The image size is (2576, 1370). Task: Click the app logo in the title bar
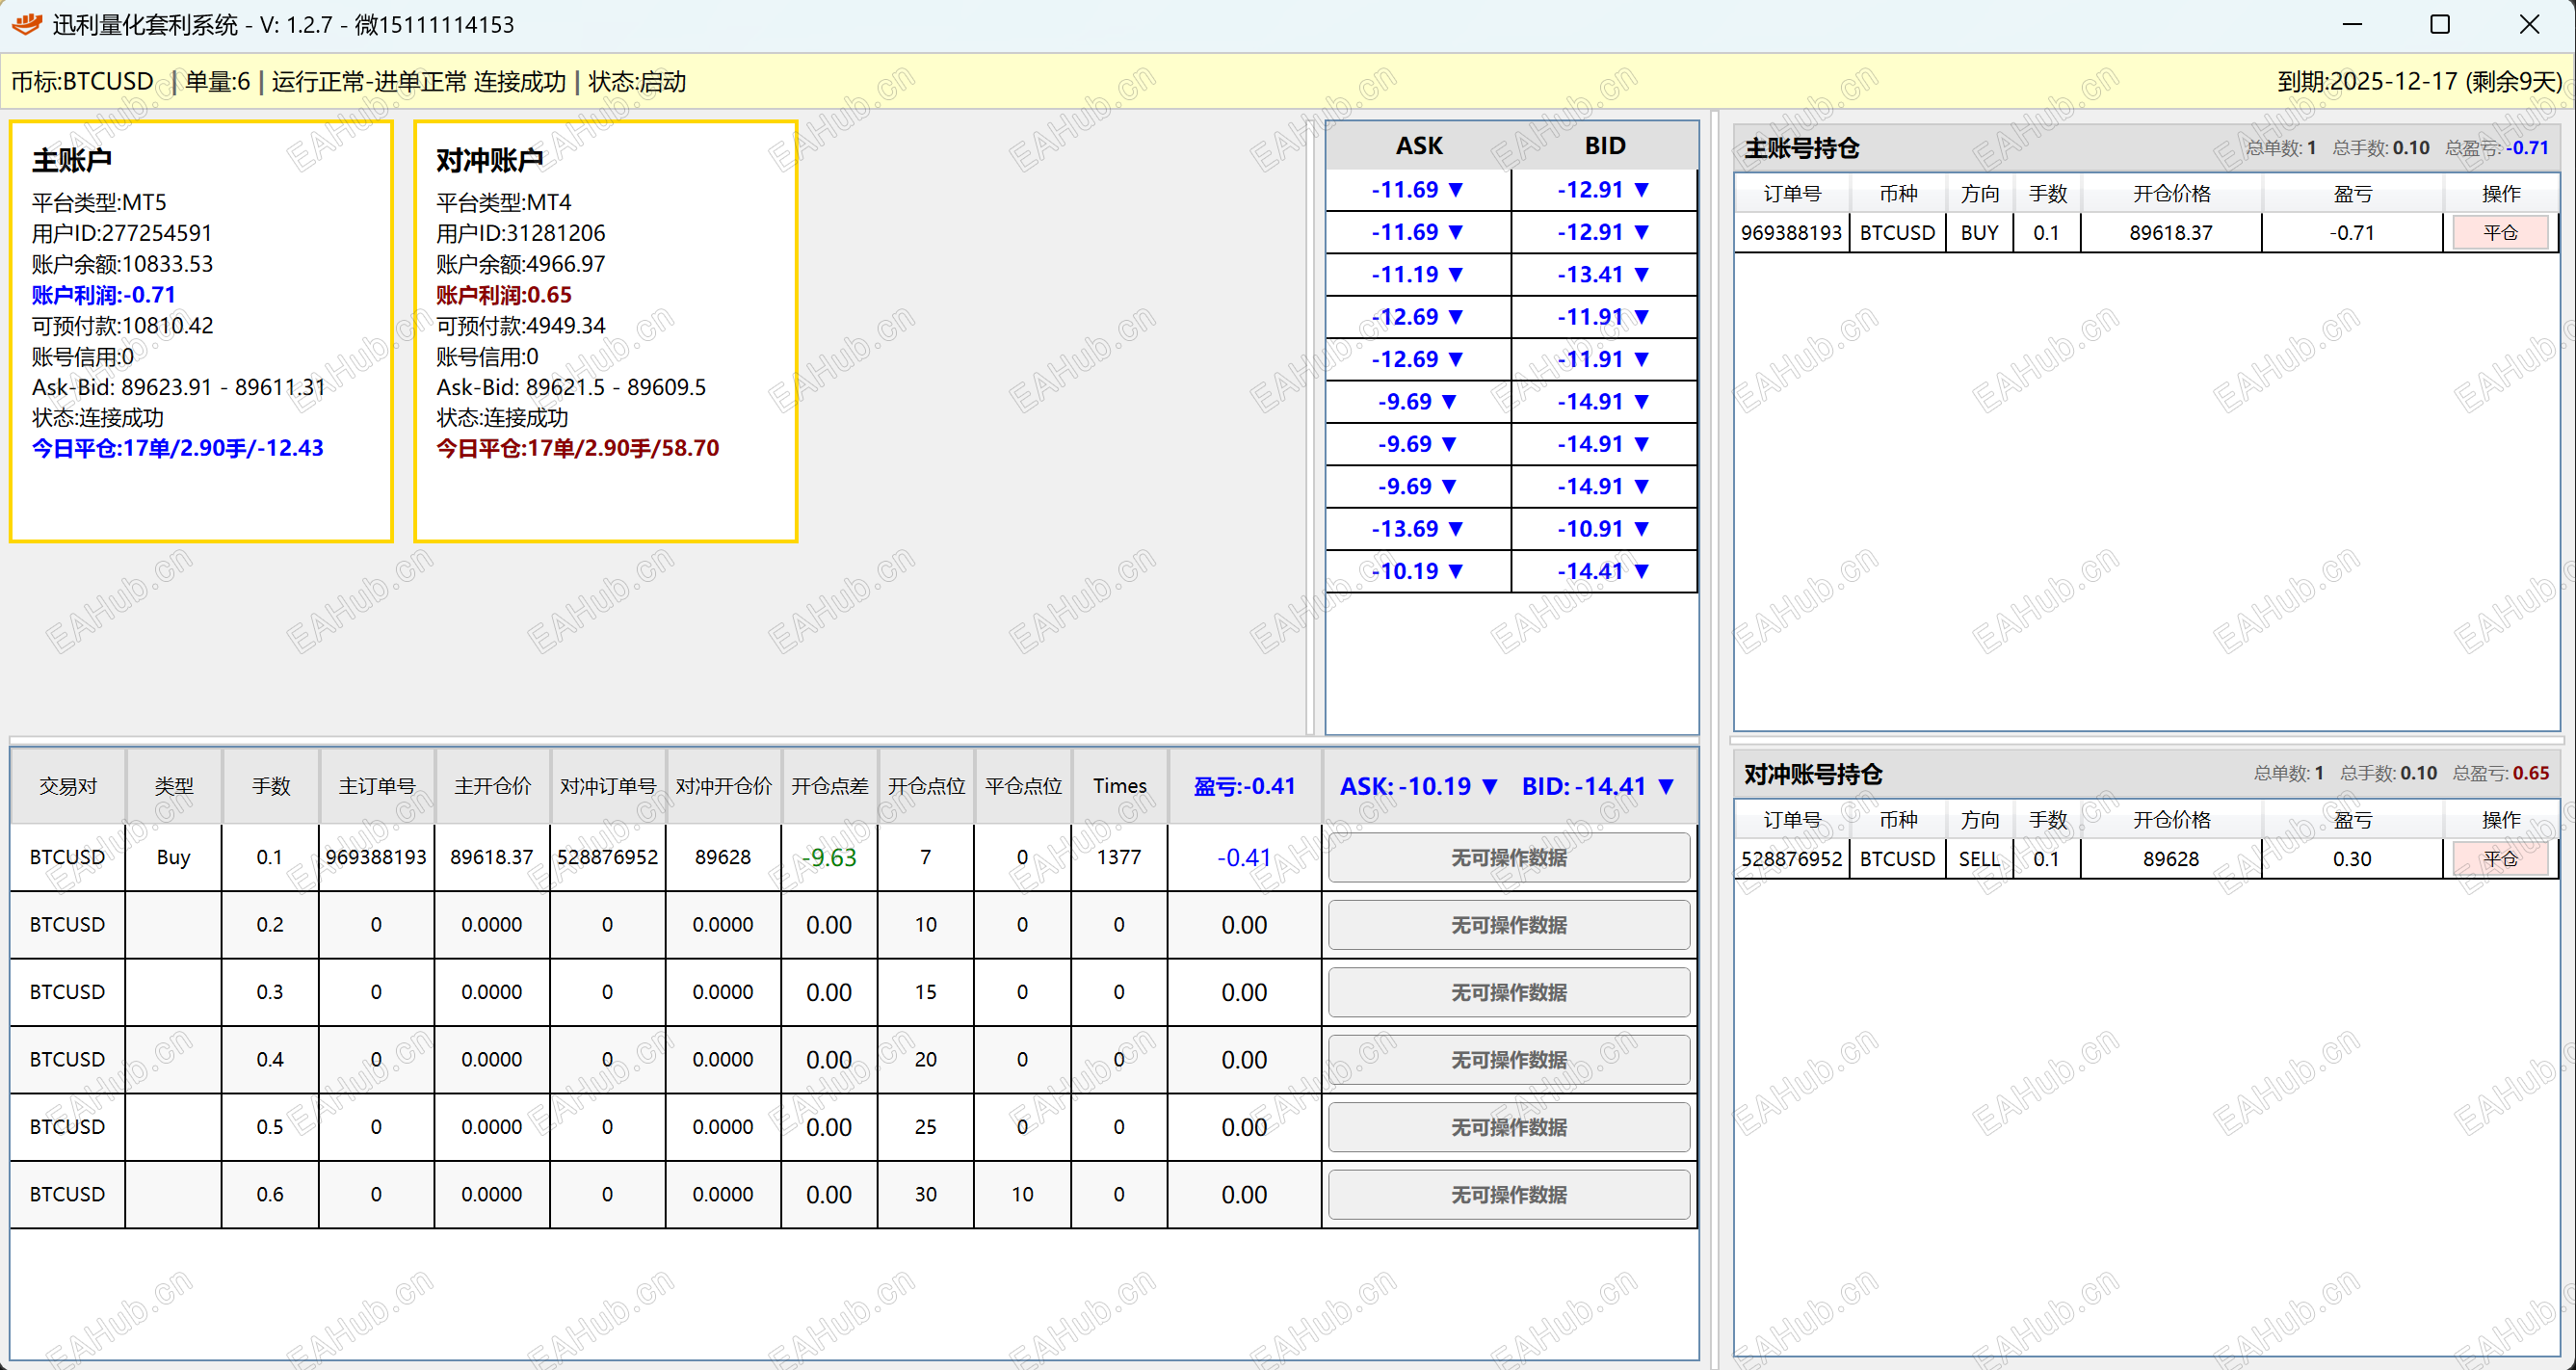(x=25, y=23)
